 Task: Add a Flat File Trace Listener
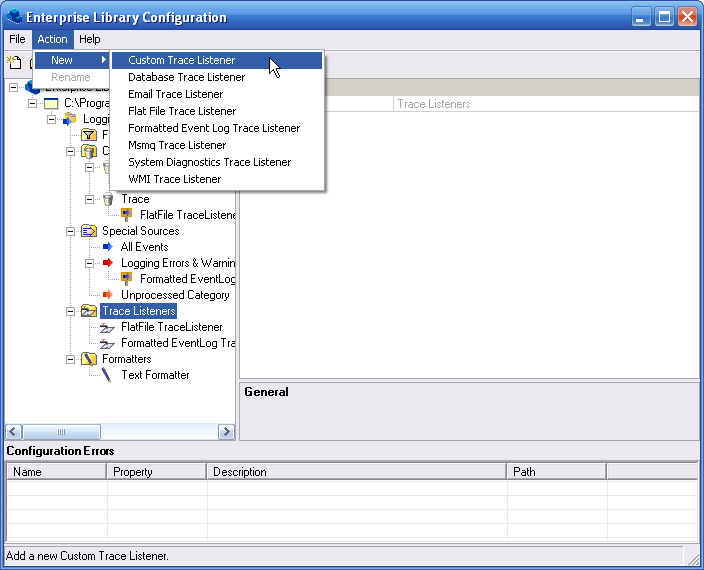(182, 111)
